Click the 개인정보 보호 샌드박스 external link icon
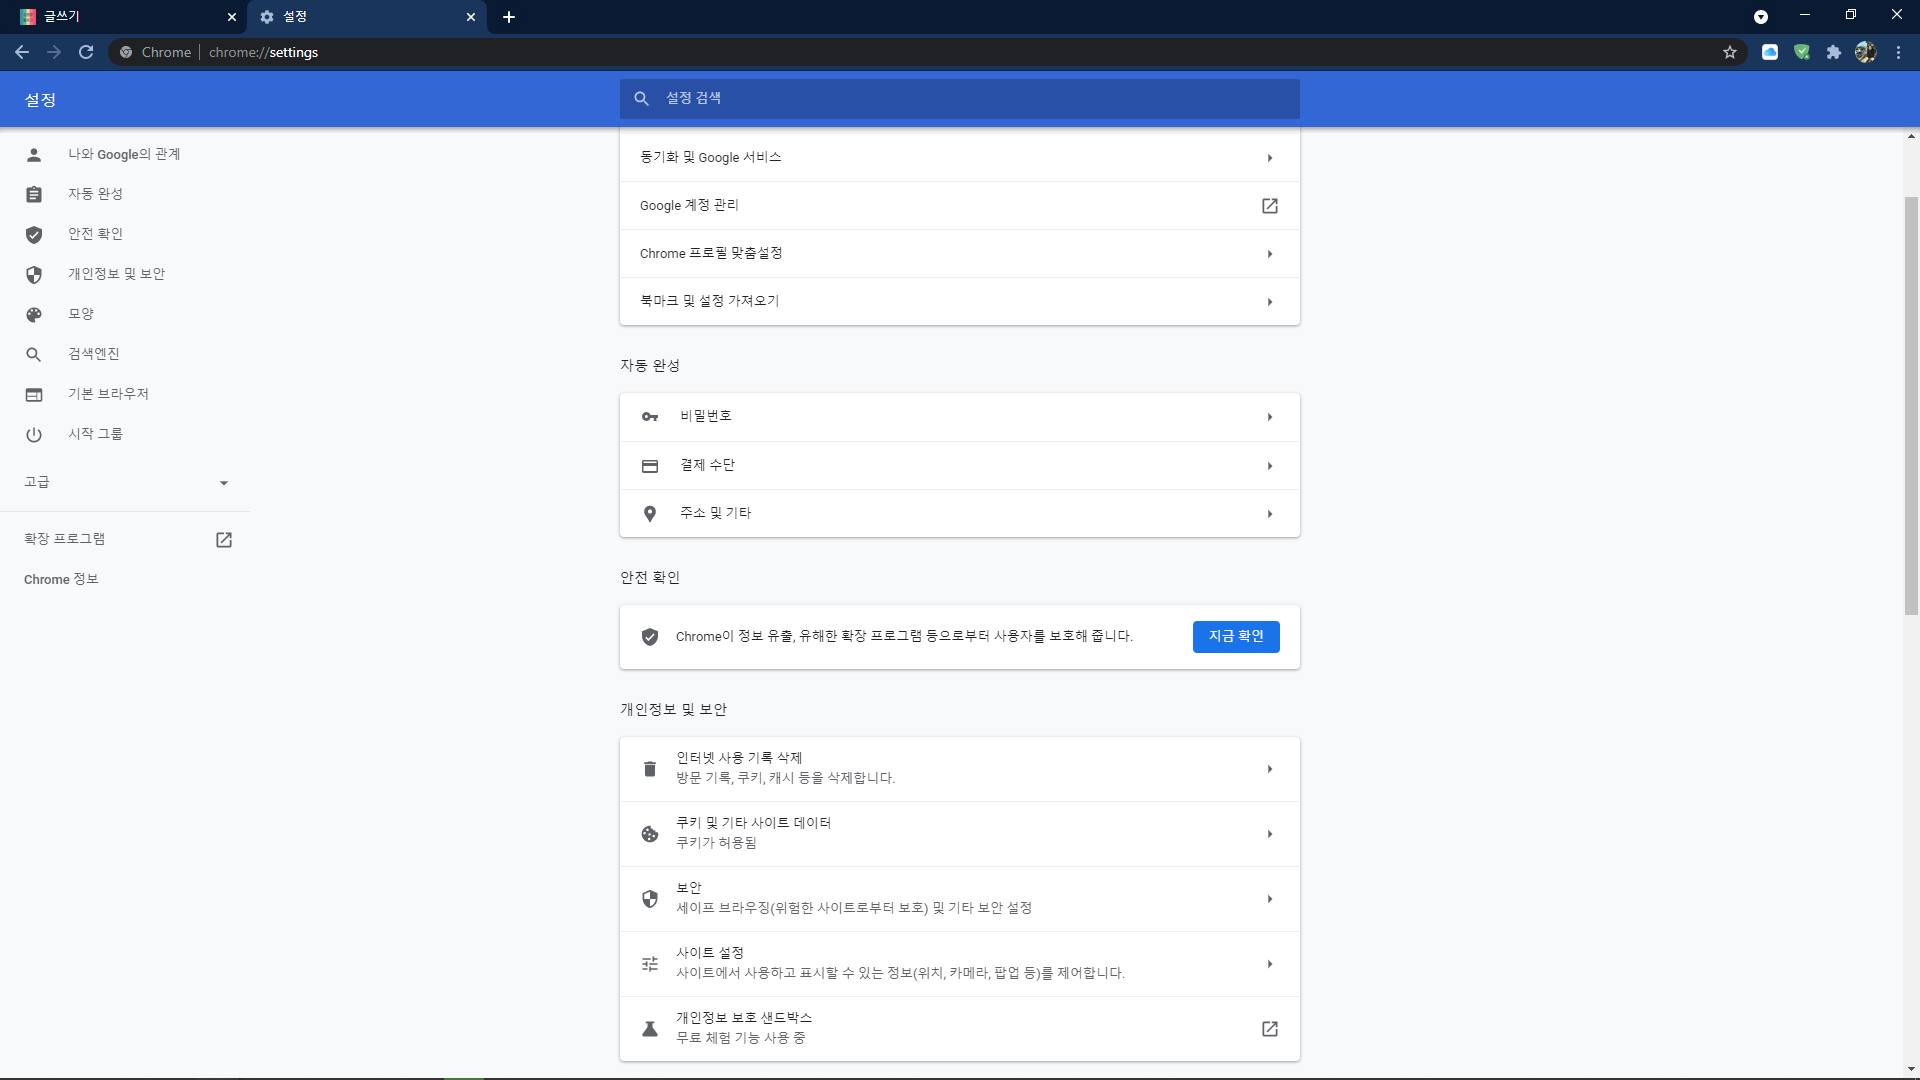Image resolution: width=1920 pixels, height=1080 pixels. click(1269, 1029)
